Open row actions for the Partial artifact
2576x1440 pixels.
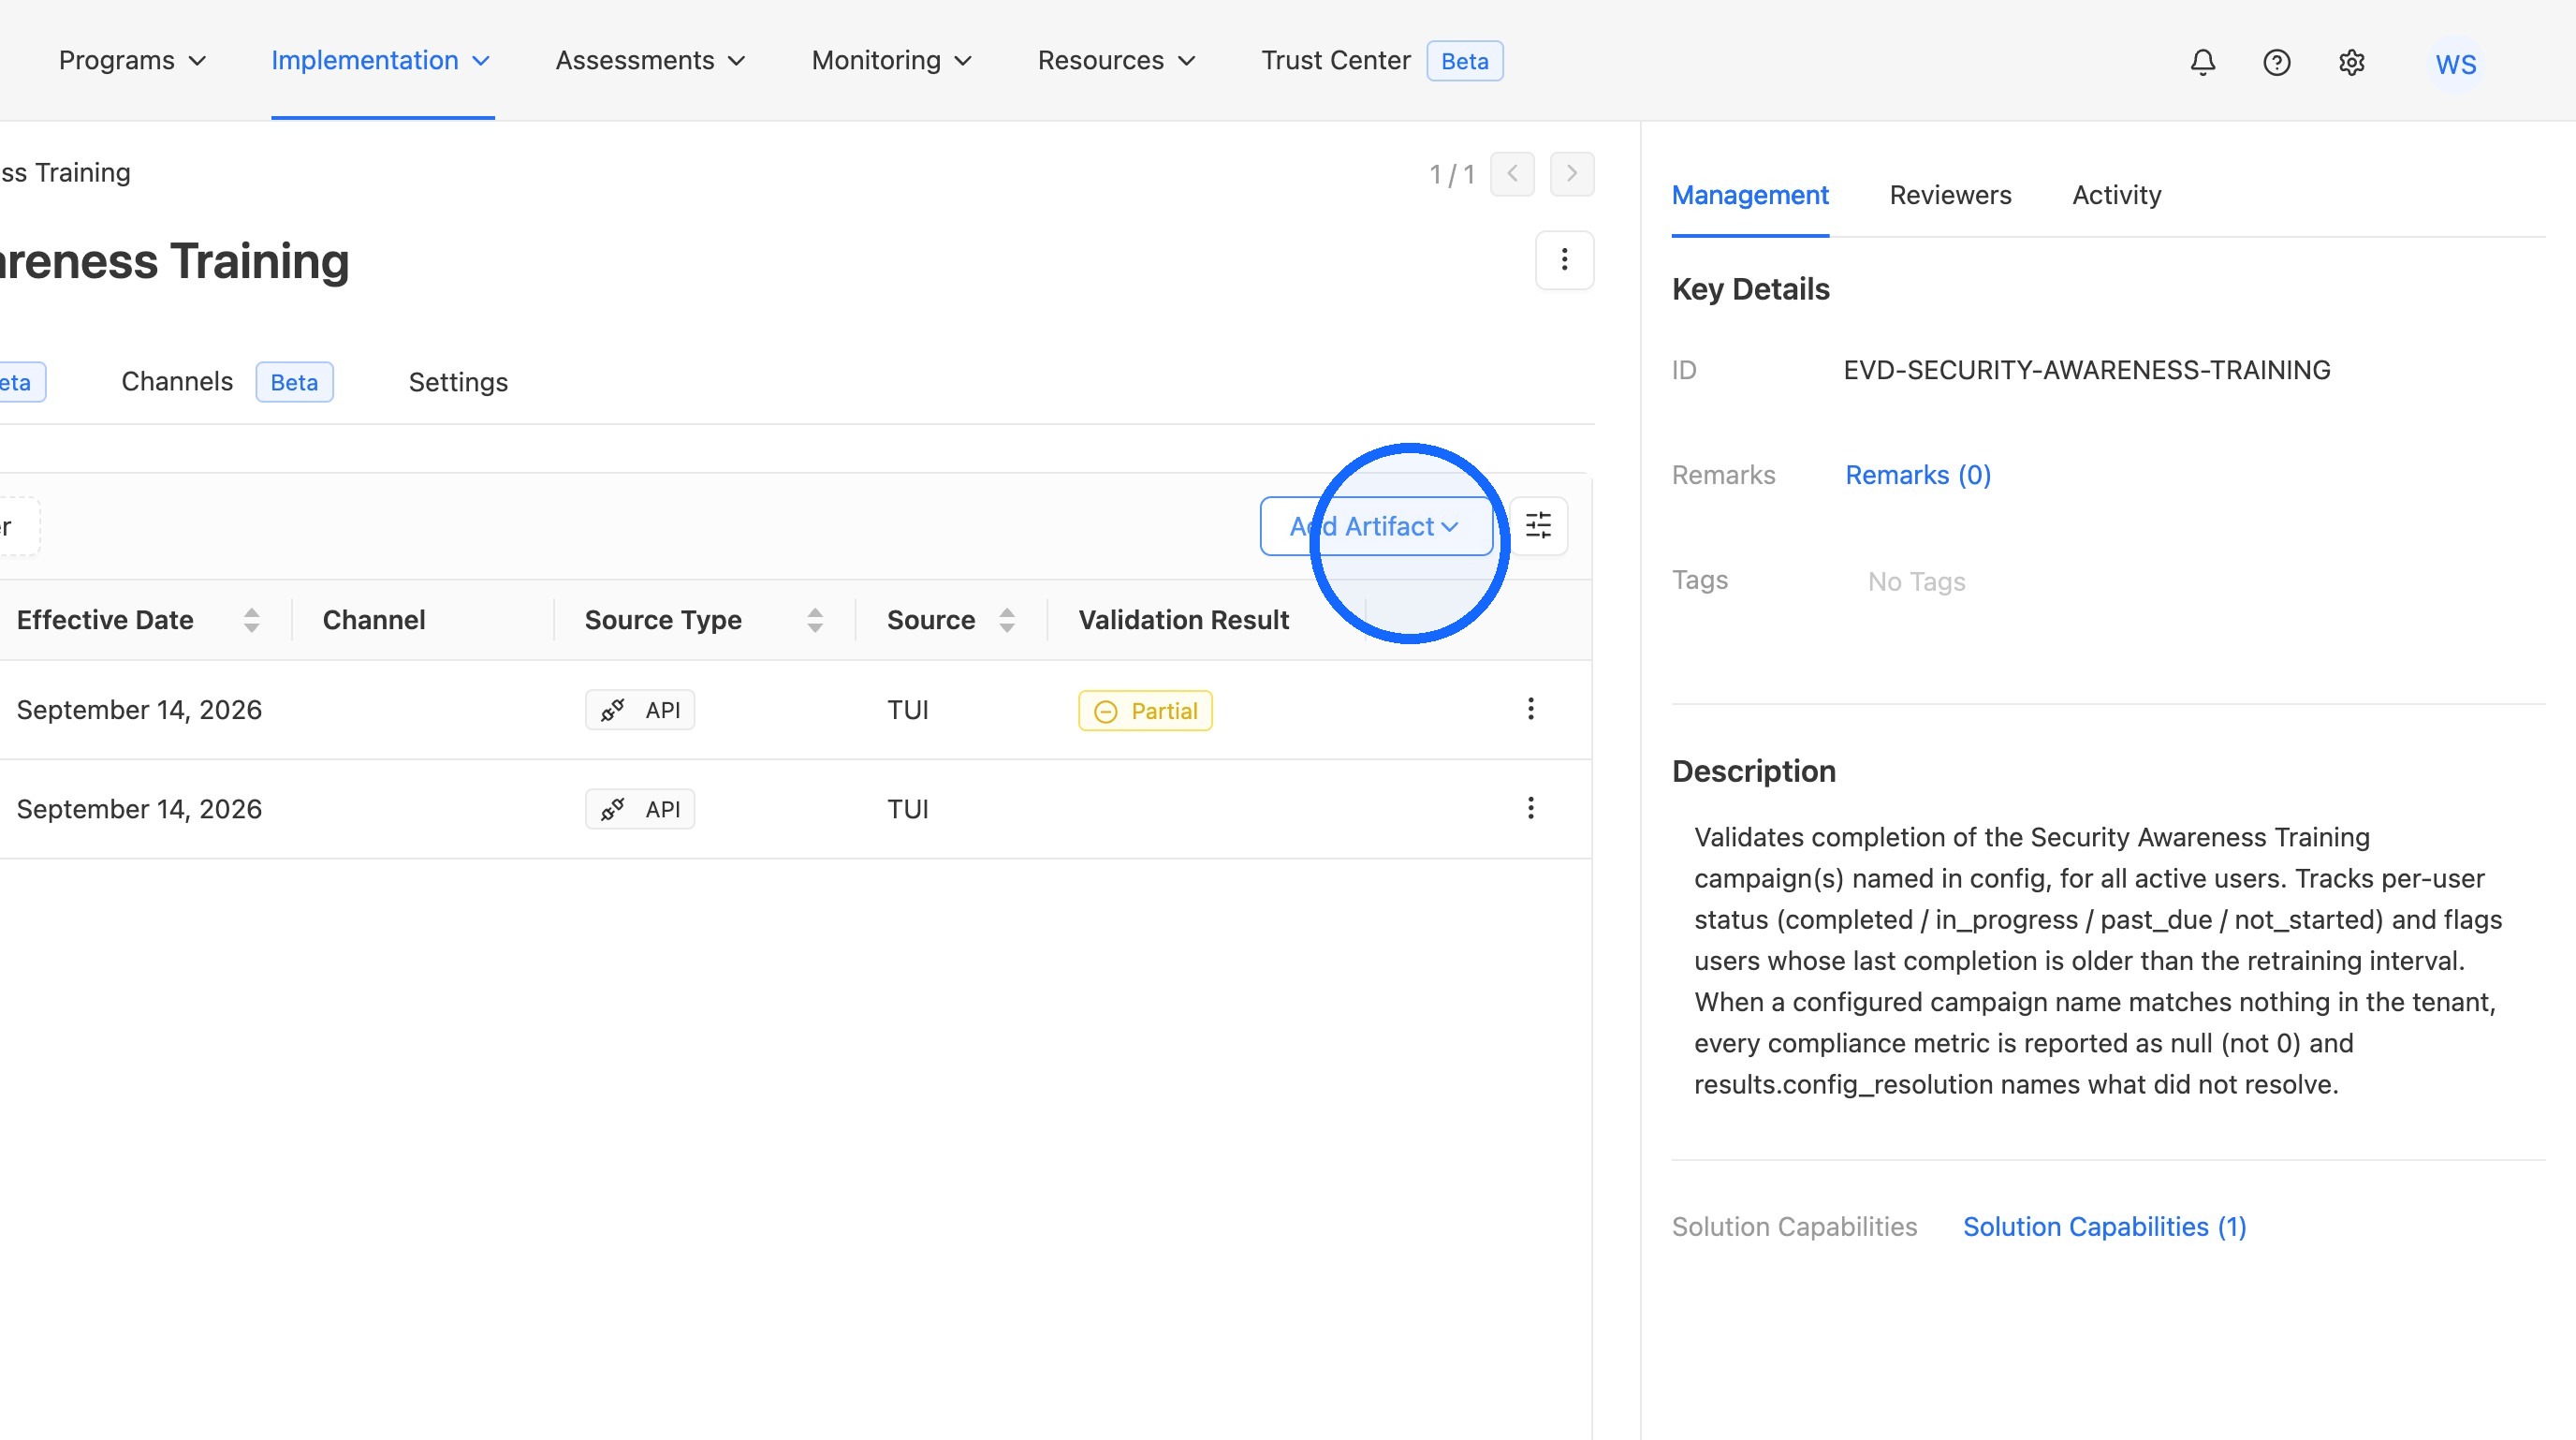pyautogui.click(x=1530, y=709)
